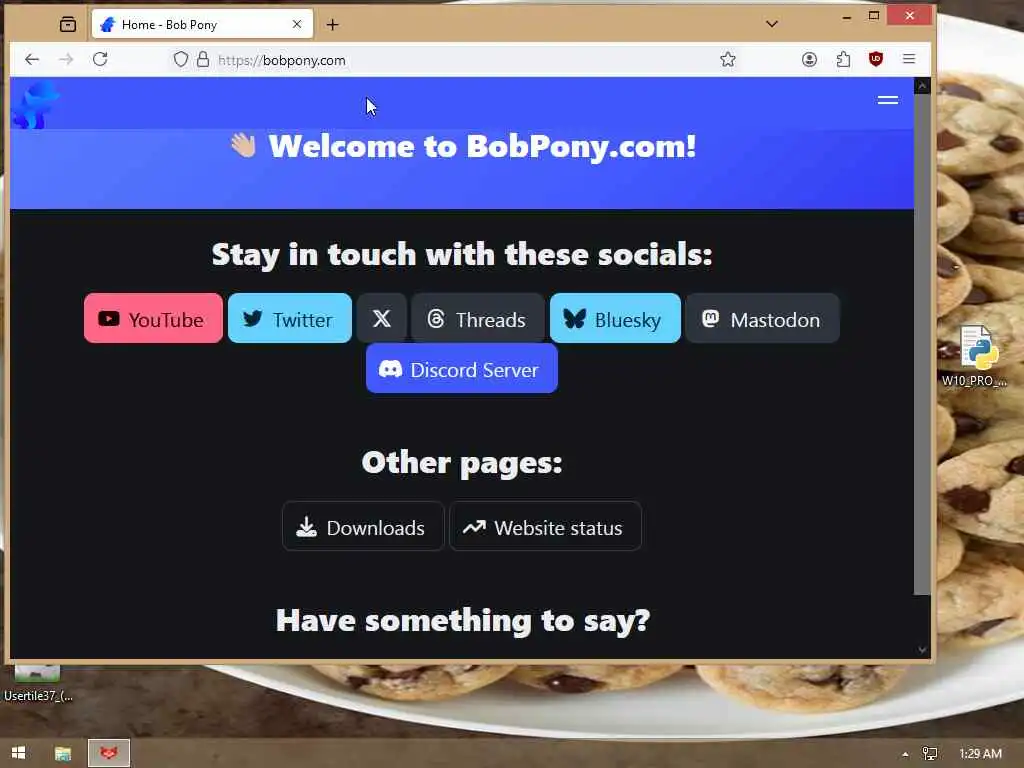The height and width of the screenshot is (768, 1024).
Task: Open the Firefox application menu
Action: (x=908, y=59)
